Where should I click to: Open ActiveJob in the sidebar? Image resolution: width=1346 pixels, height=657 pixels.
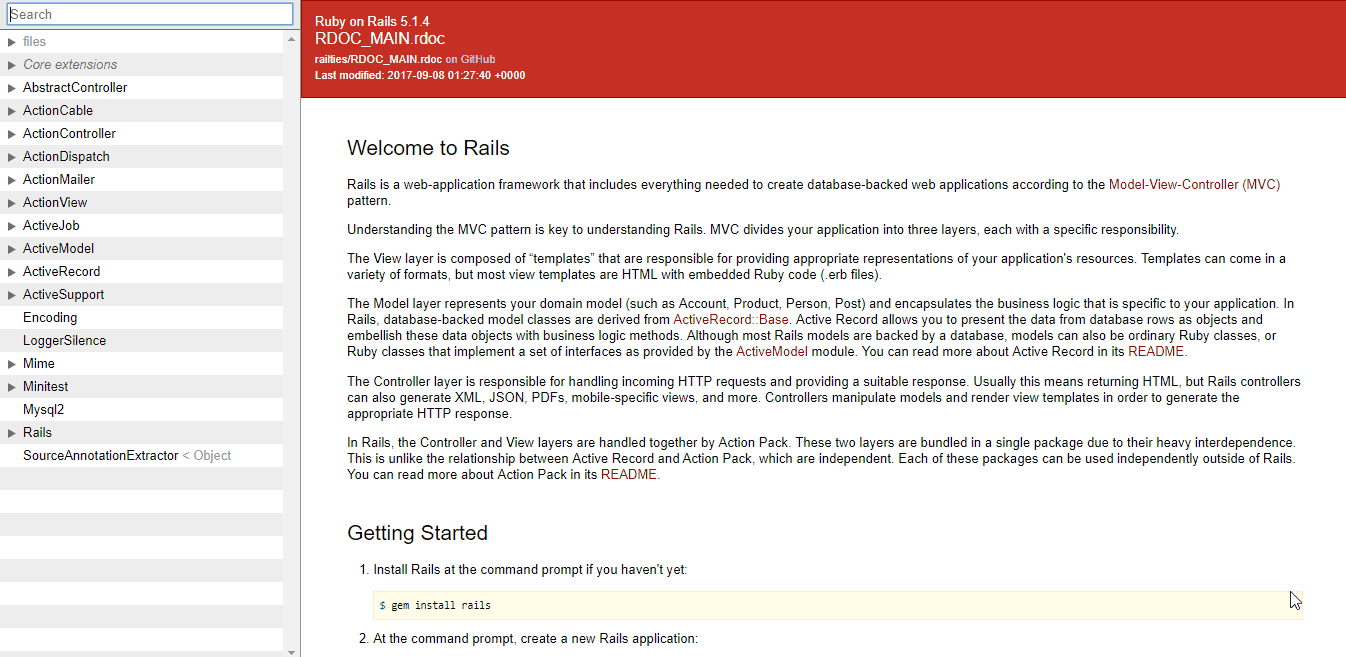coord(51,226)
